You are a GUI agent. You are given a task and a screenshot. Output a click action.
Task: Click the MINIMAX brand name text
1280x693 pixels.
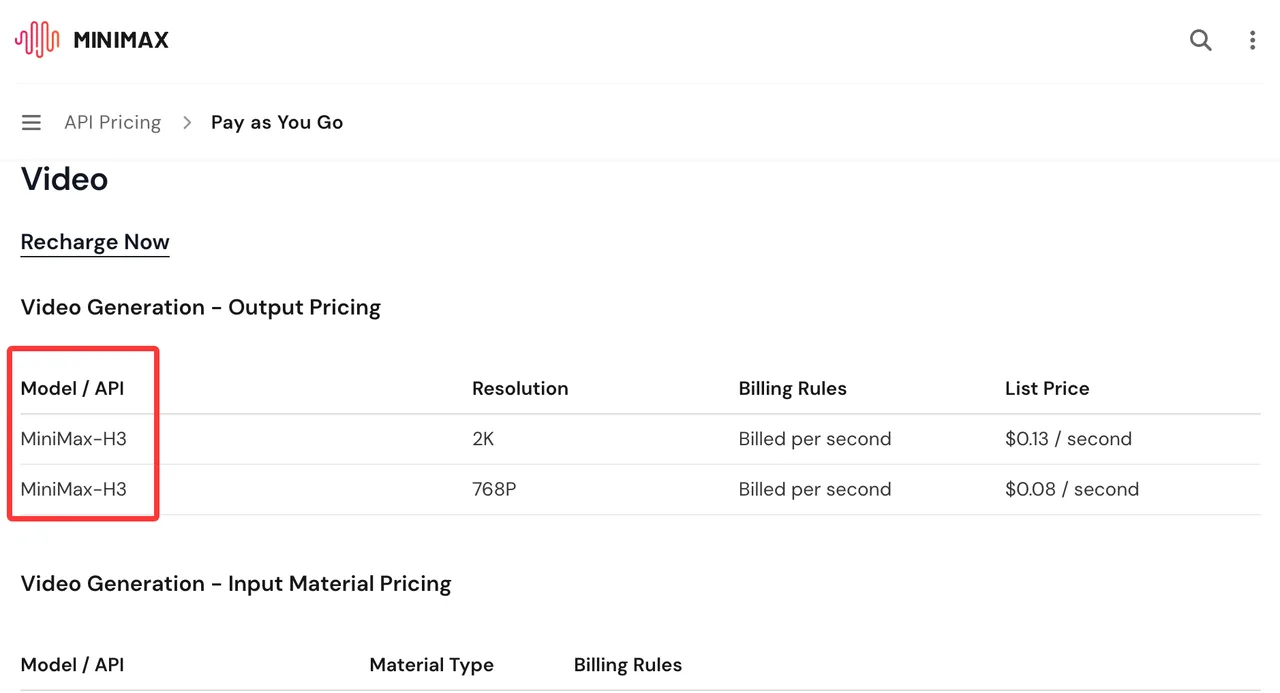[121, 40]
